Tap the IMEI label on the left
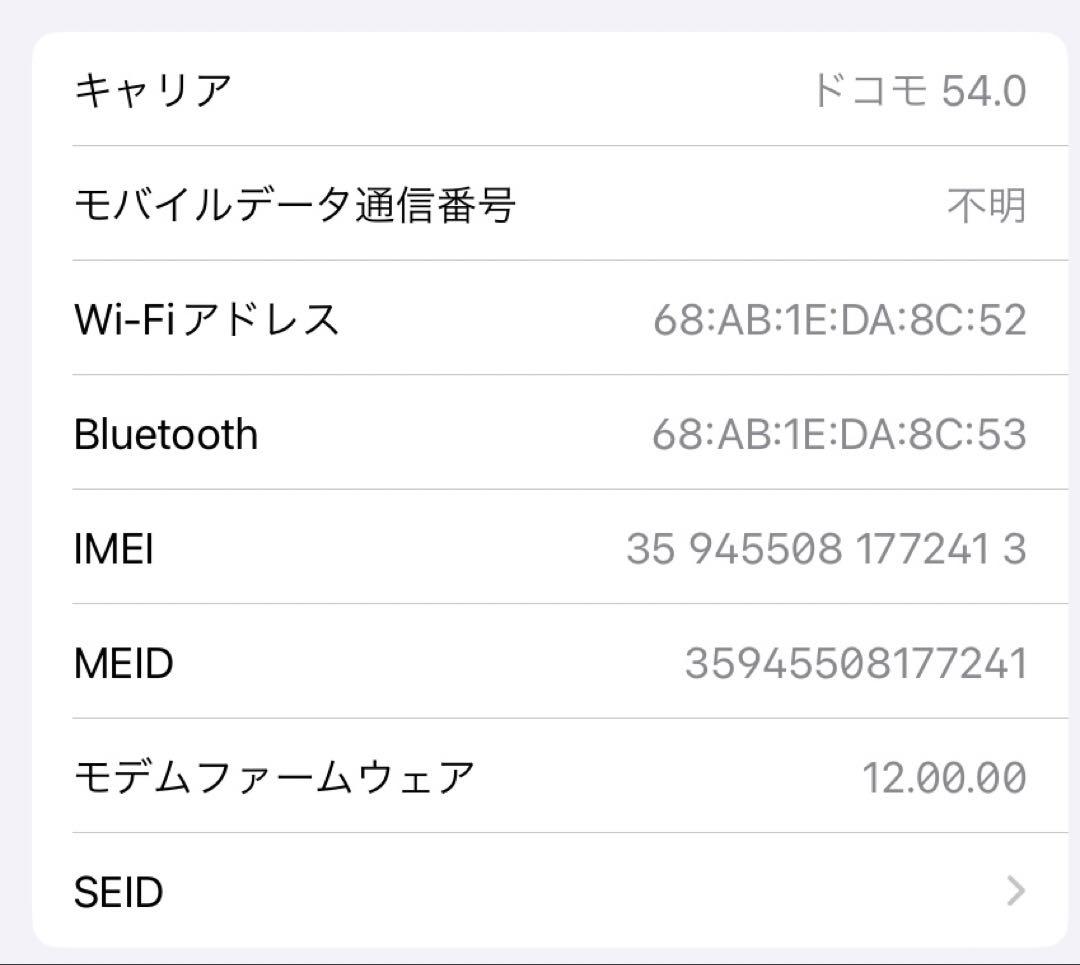The height and width of the screenshot is (965, 1080). 110,548
